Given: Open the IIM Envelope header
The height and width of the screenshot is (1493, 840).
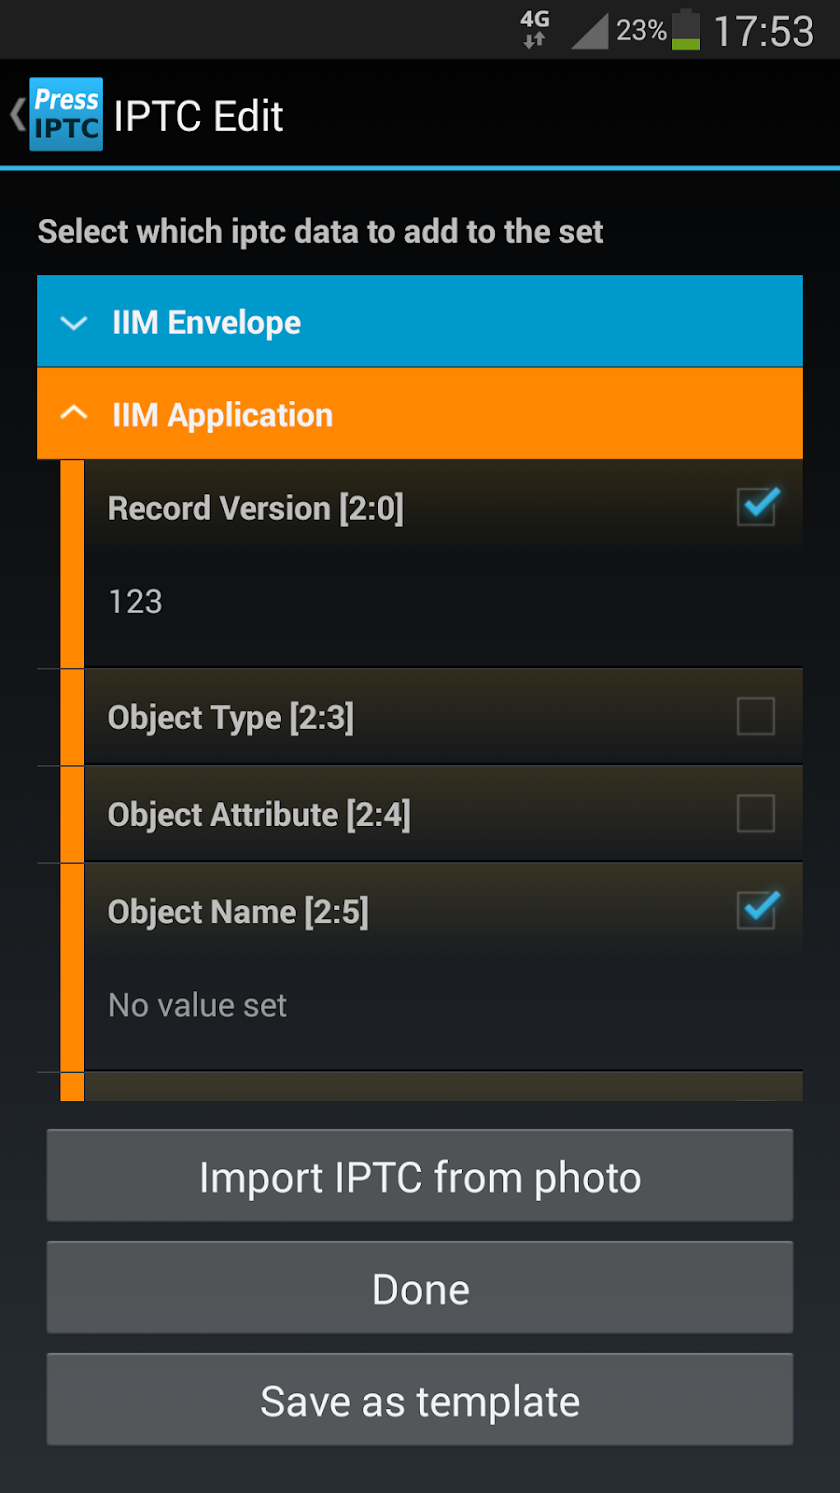Looking at the screenshot, I should click(420, 321).
